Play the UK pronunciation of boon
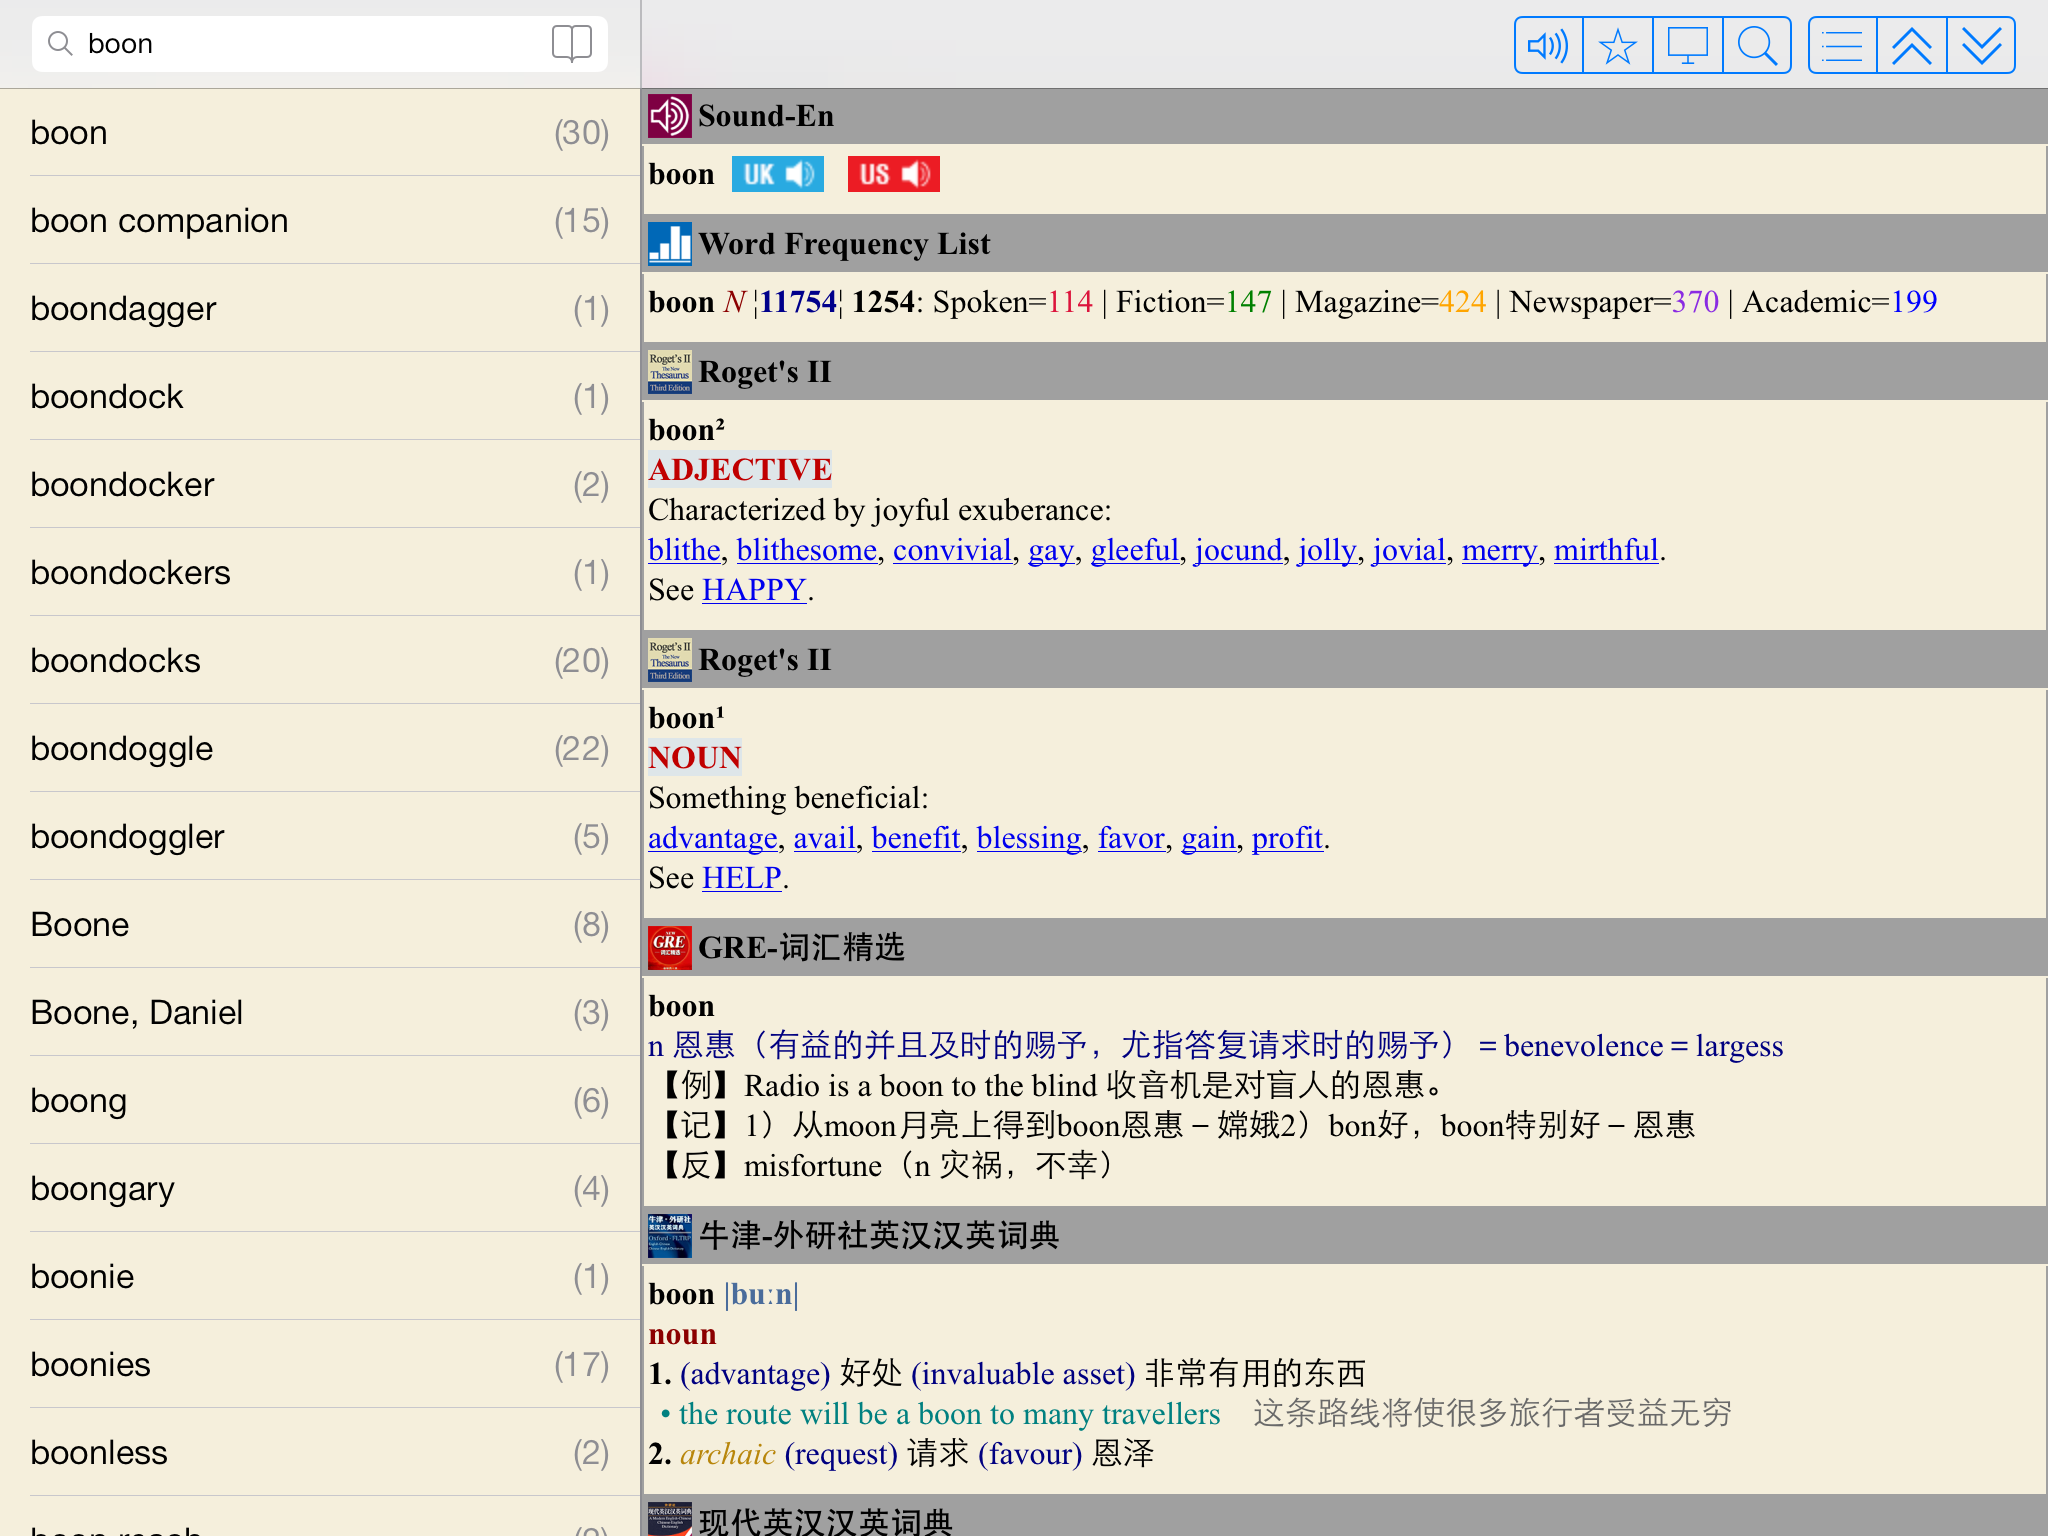 (778, 174)
